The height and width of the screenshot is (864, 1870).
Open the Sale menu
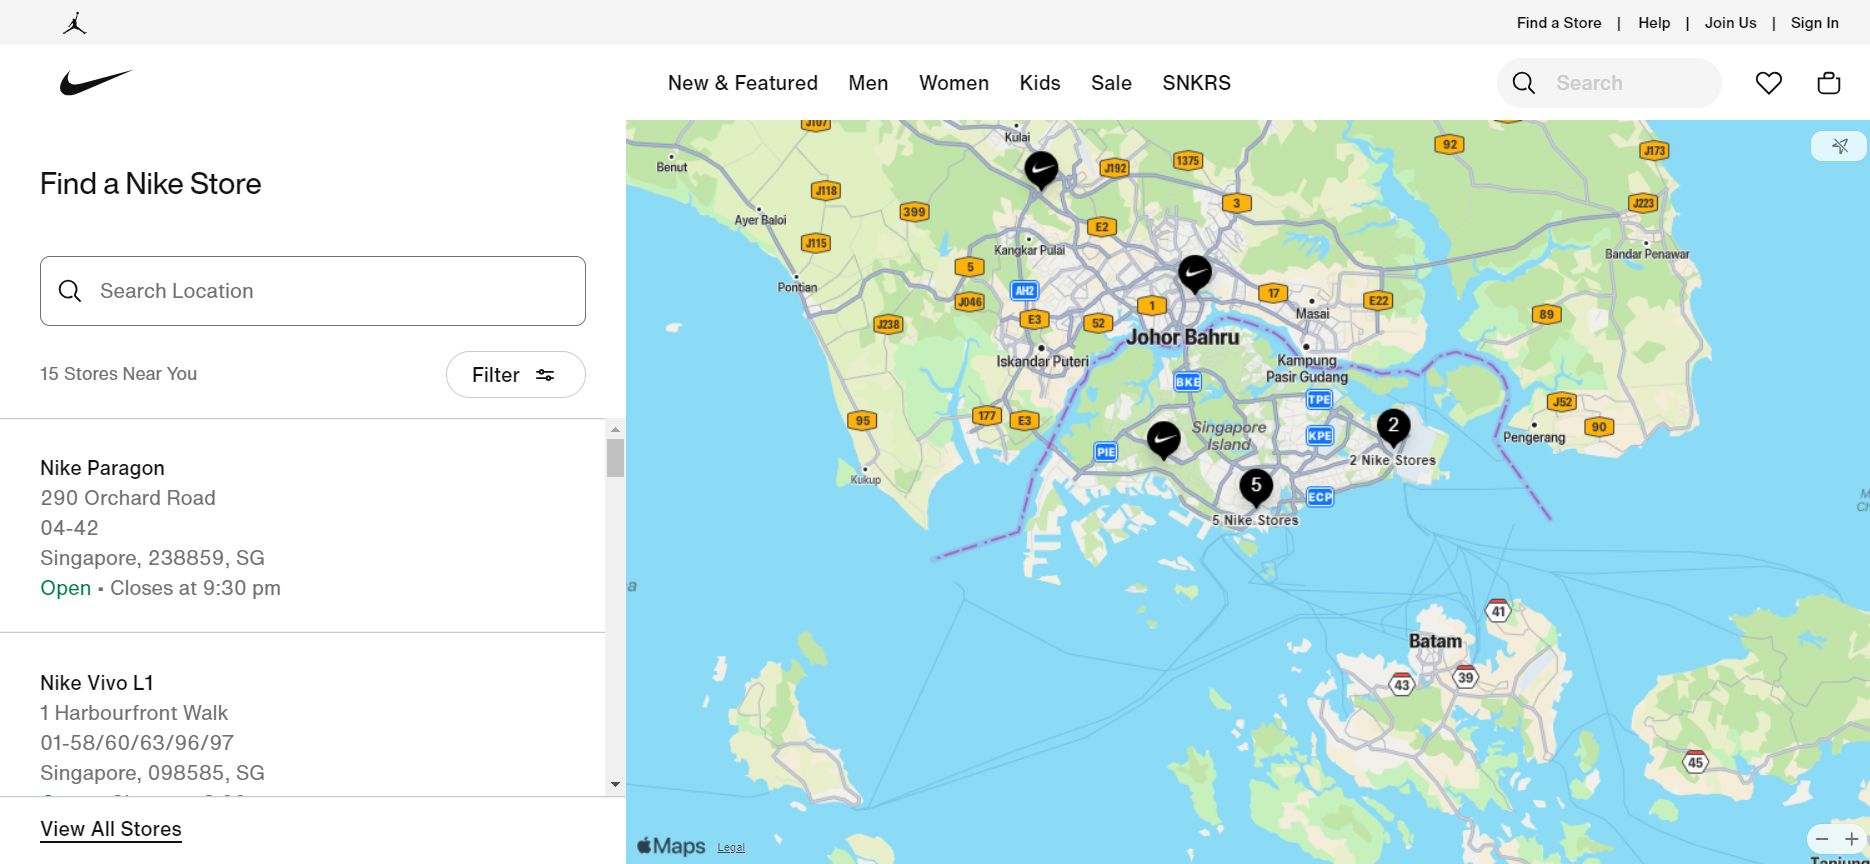point(1111,83)
